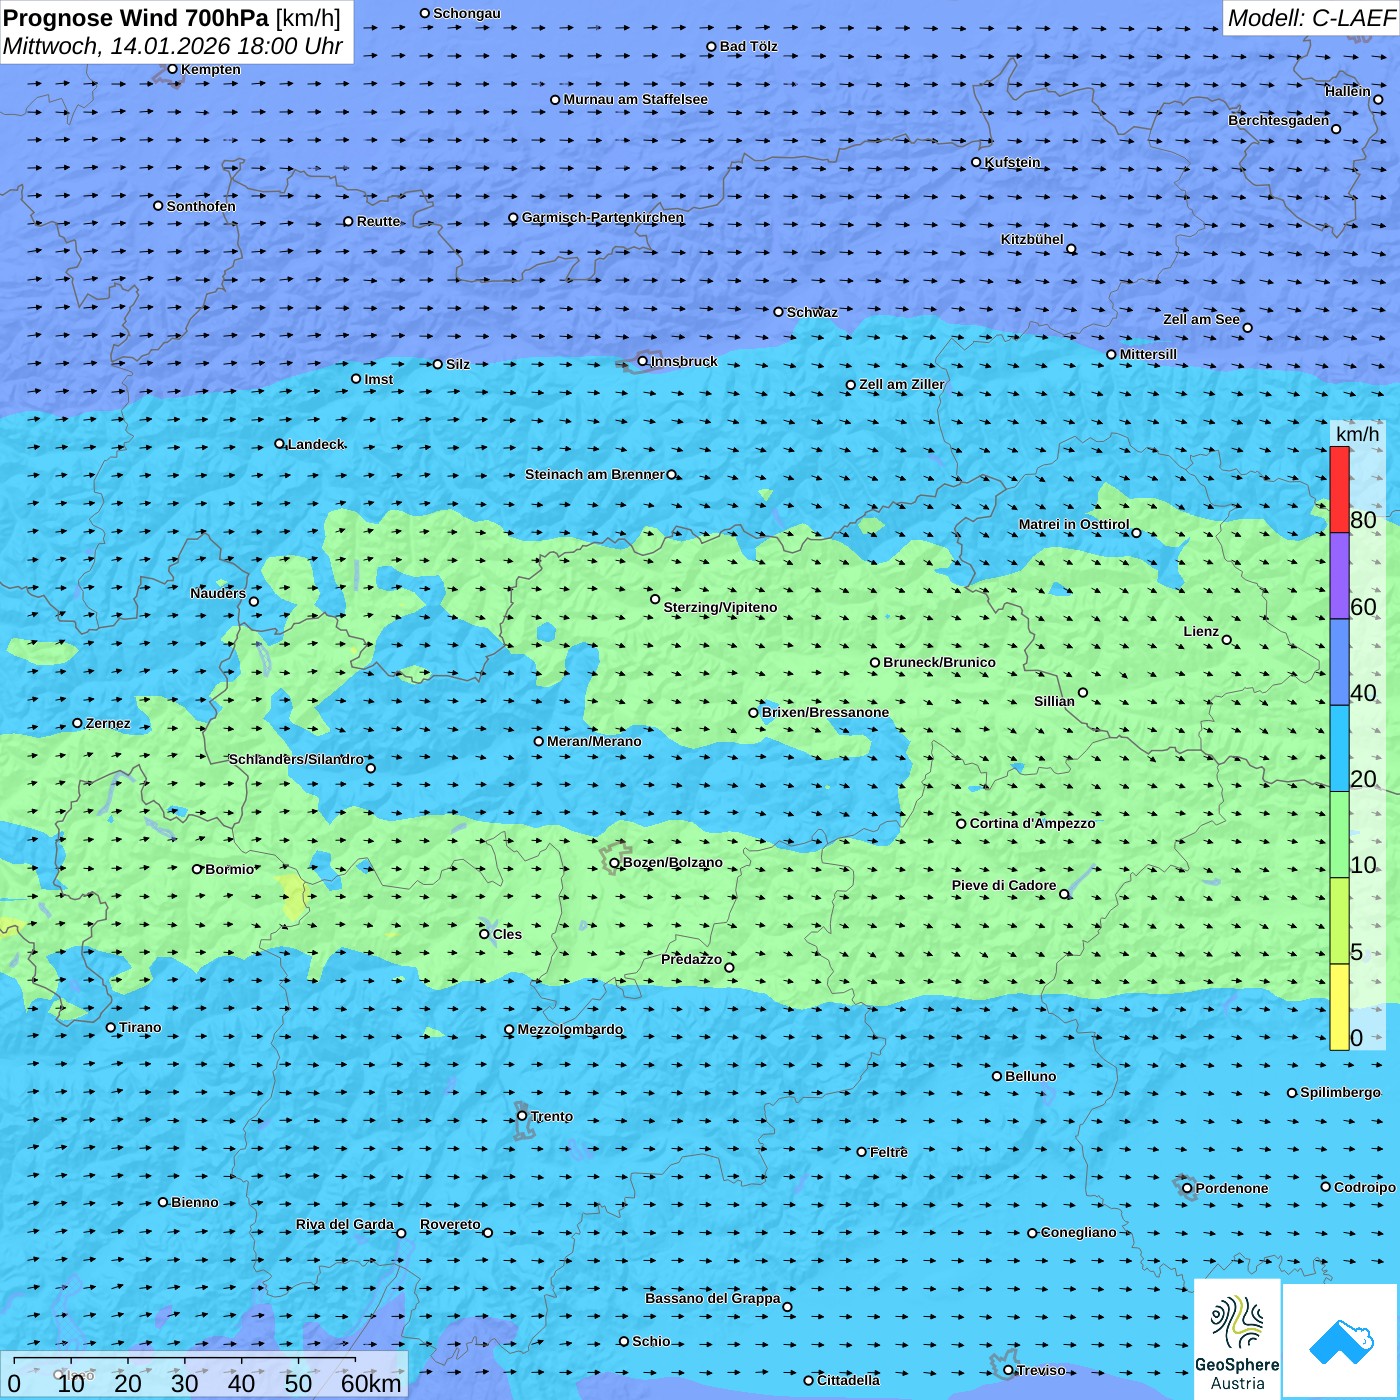Click the 'Bienno' label
Viewport: 1400px width, 1400px height.
click(x=194, y=1202)
